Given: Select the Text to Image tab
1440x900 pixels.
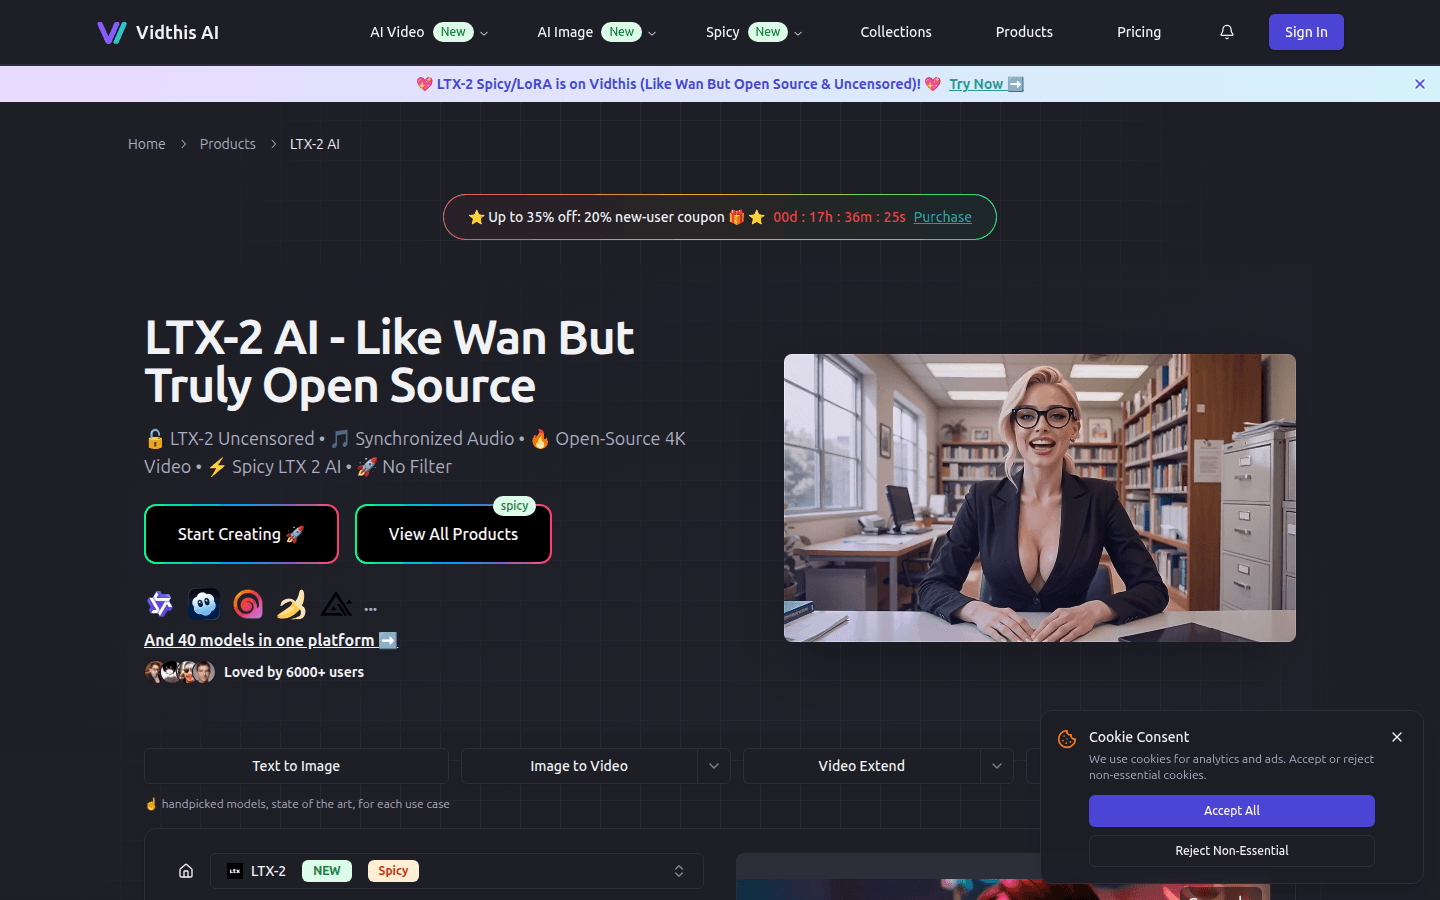Looking at the screenshot, I should coord(296,766).
